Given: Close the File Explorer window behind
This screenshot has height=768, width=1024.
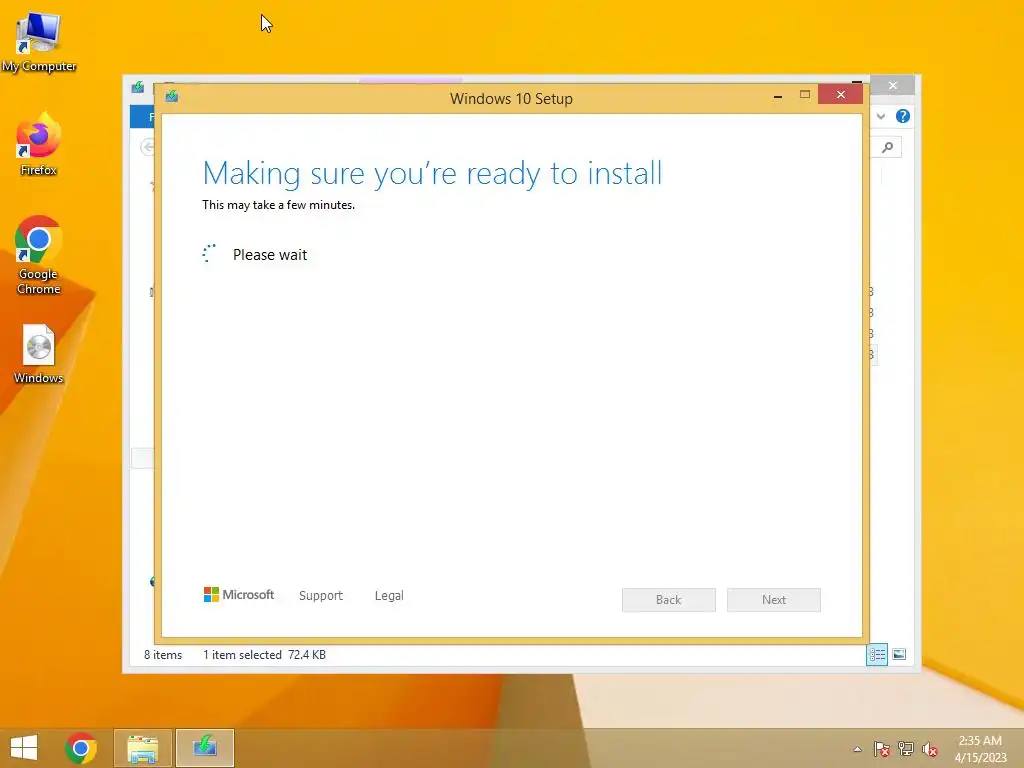Looking at the screenshot, I should (893, 86).
